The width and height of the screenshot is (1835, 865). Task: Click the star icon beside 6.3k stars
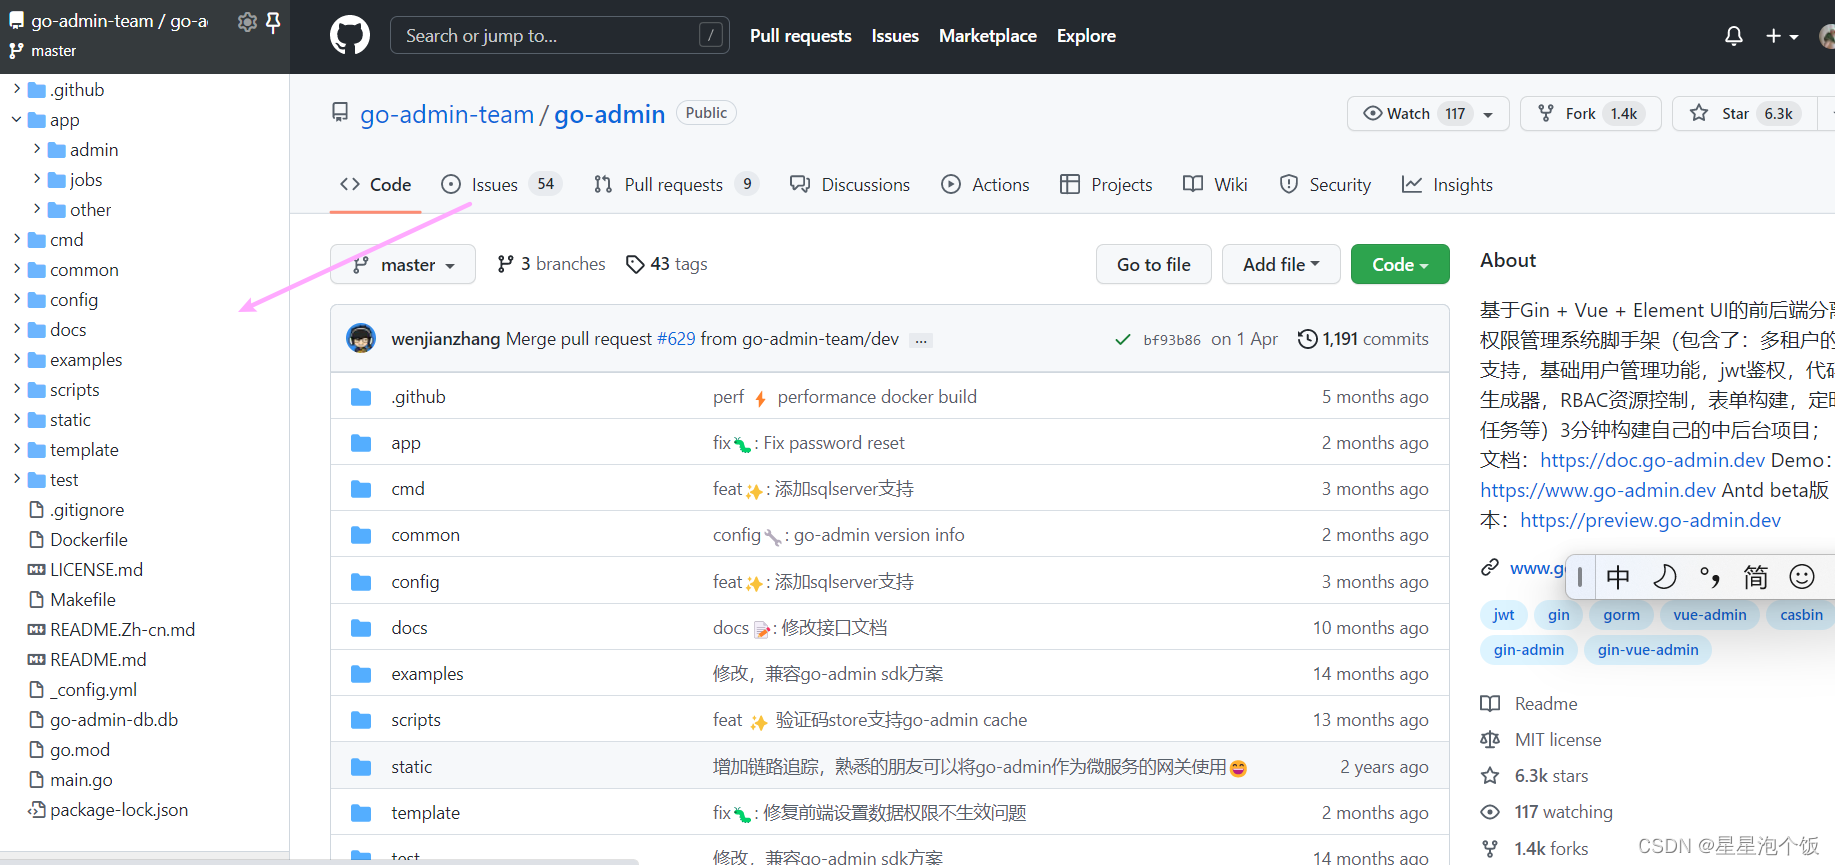pyautogui.click(x=1490, y=776)
